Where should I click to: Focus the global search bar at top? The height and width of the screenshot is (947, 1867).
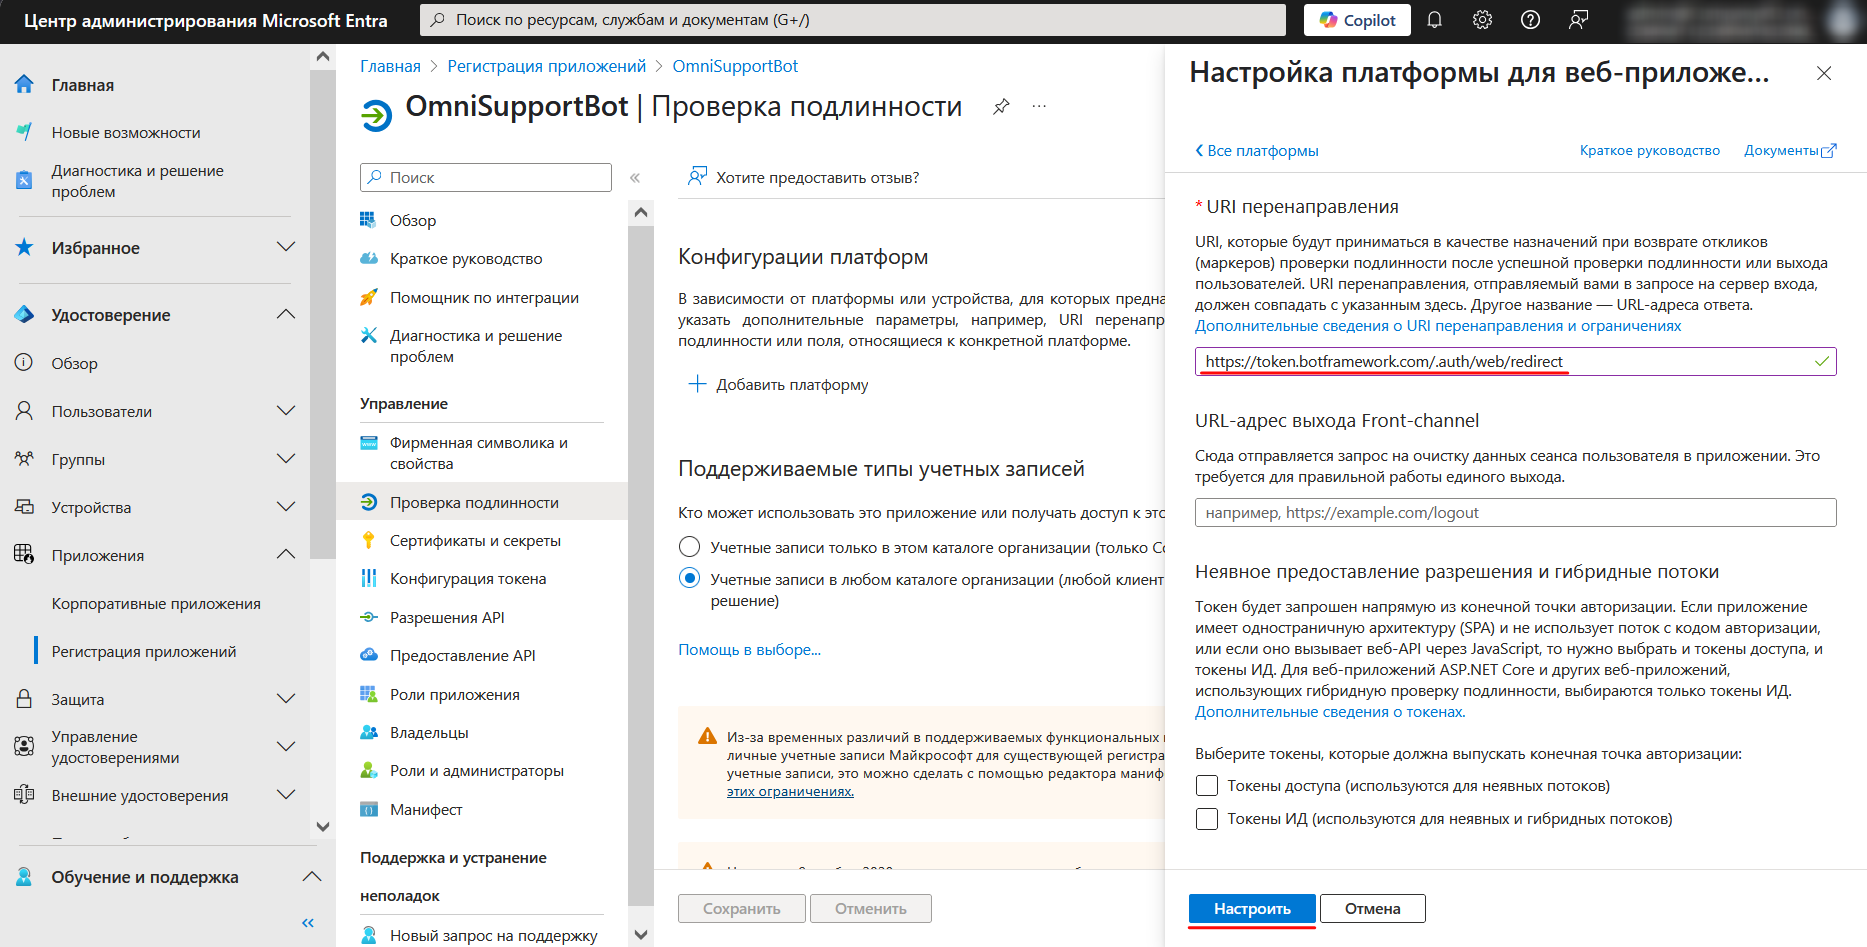pos(853,20)
